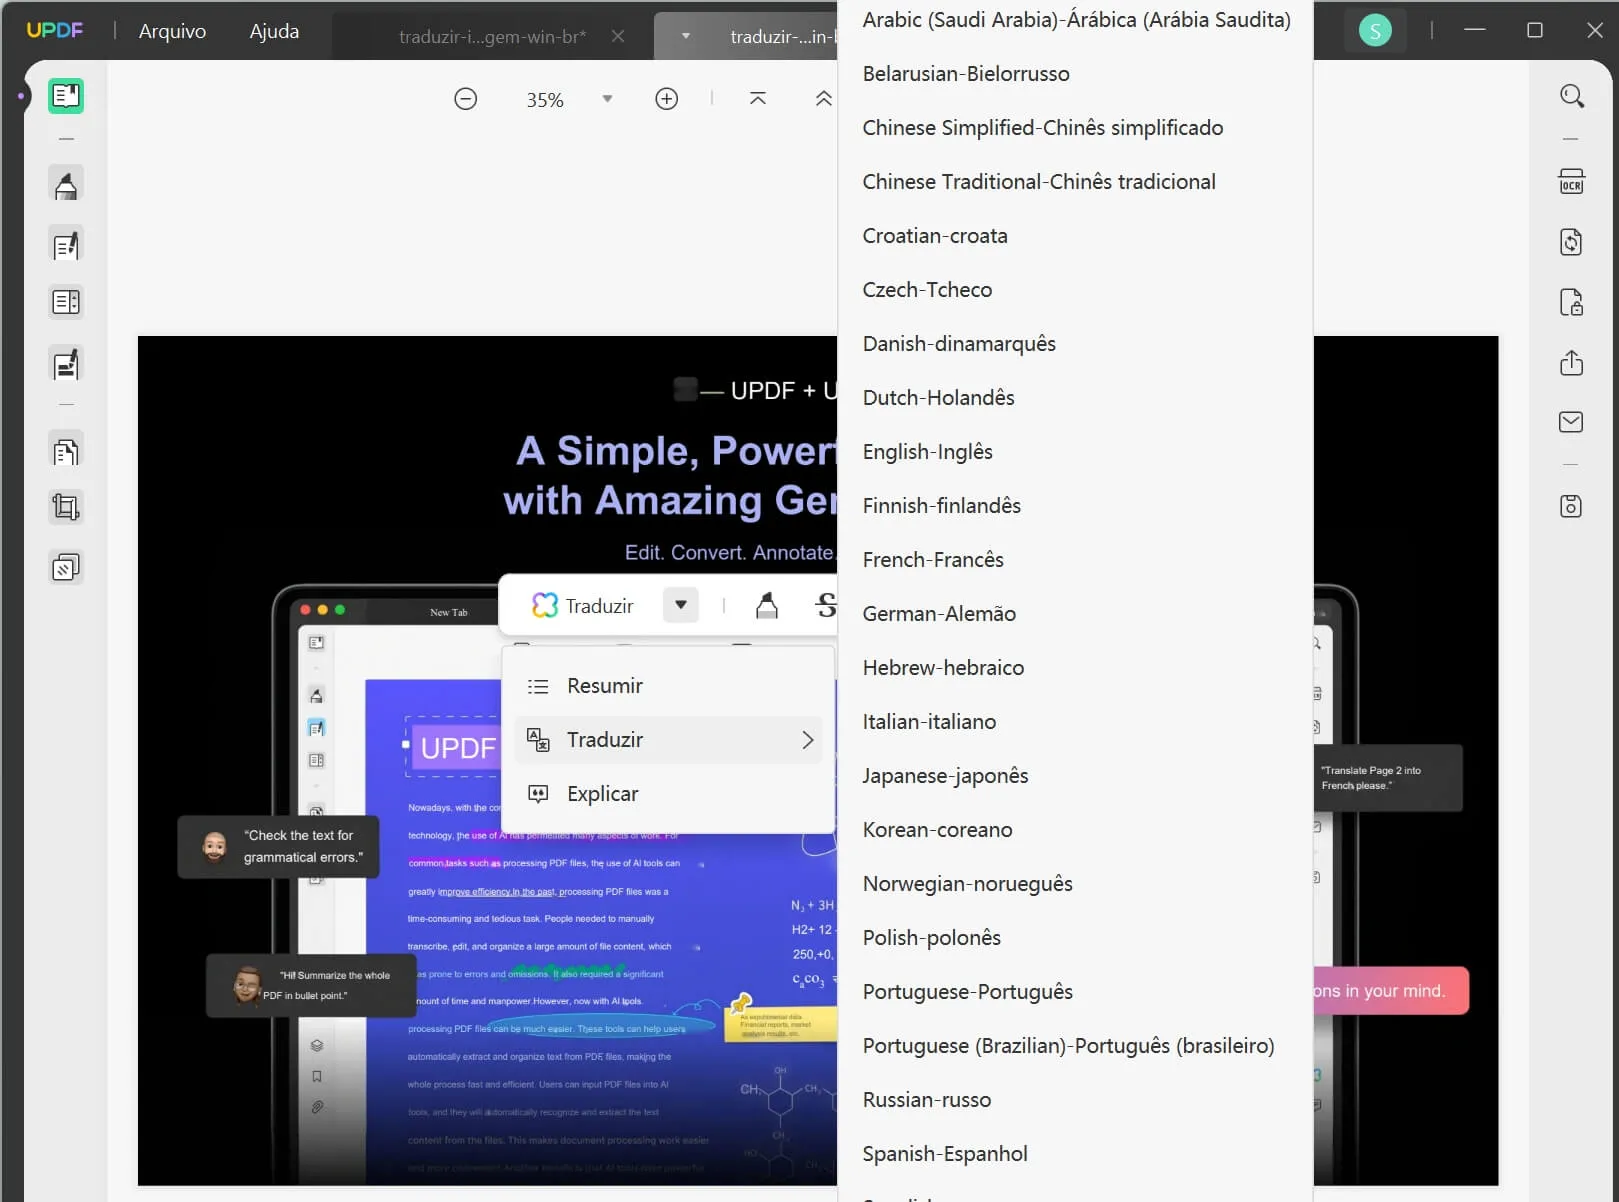
Task: Send file by email icon
Action: pos(1572,422)
